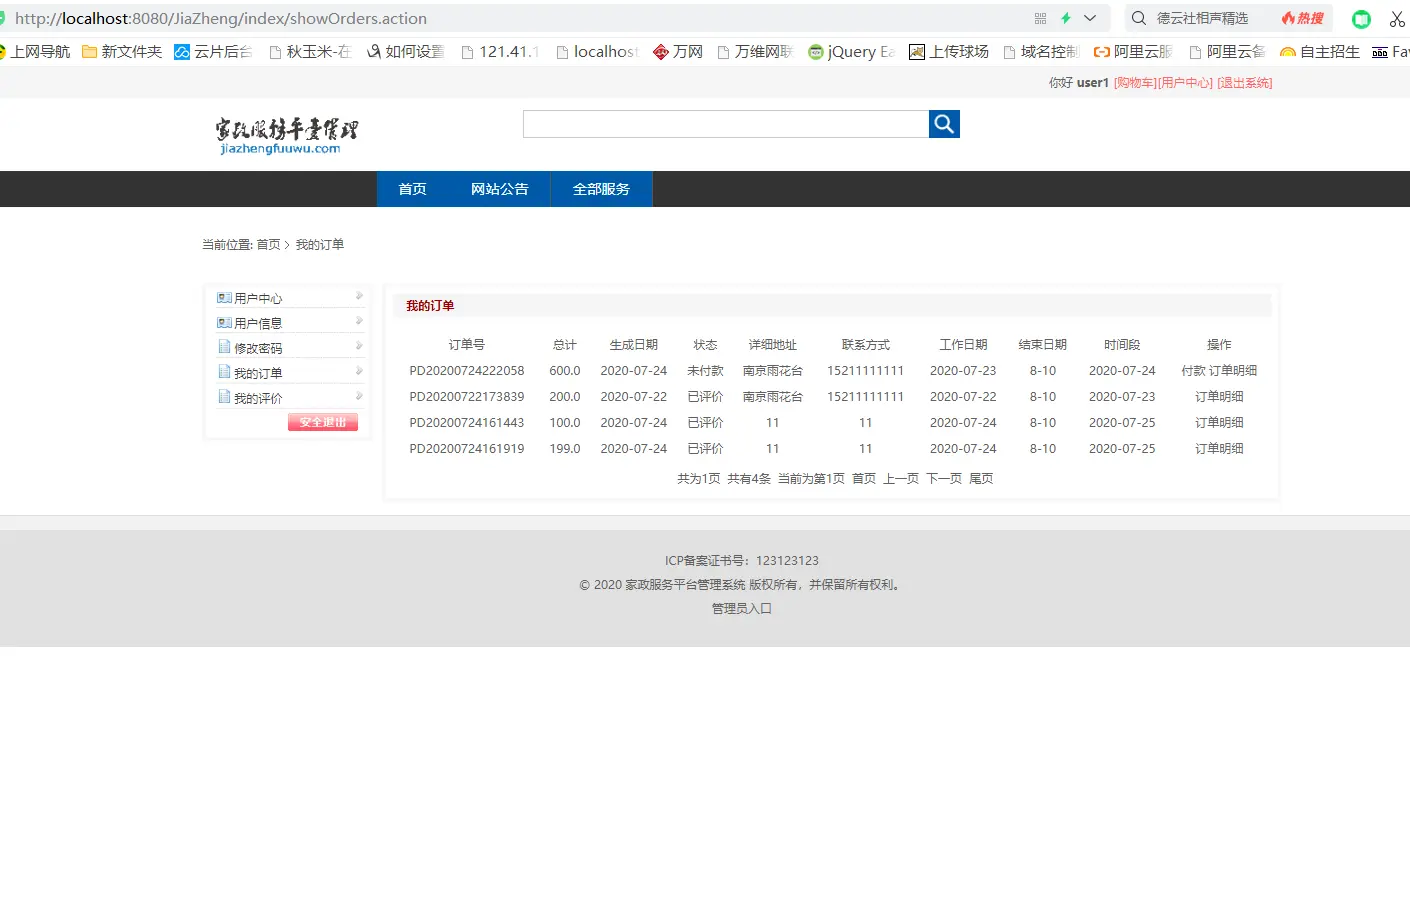The width and height of the screenshot is (1410, 920).
Task: Open the 上网导航 bookmark
Action: [x=35, y=51]
